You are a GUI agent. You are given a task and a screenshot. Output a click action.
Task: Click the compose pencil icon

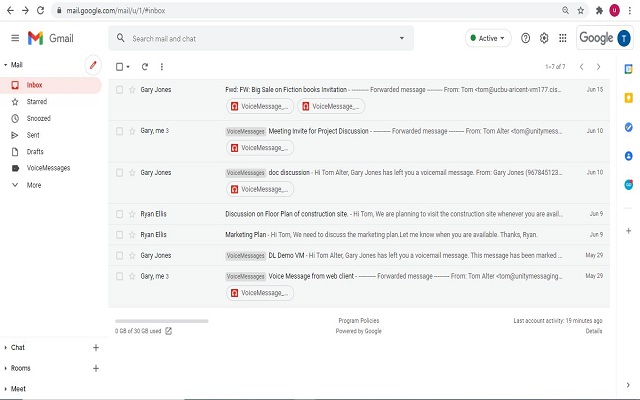point(93,65)
